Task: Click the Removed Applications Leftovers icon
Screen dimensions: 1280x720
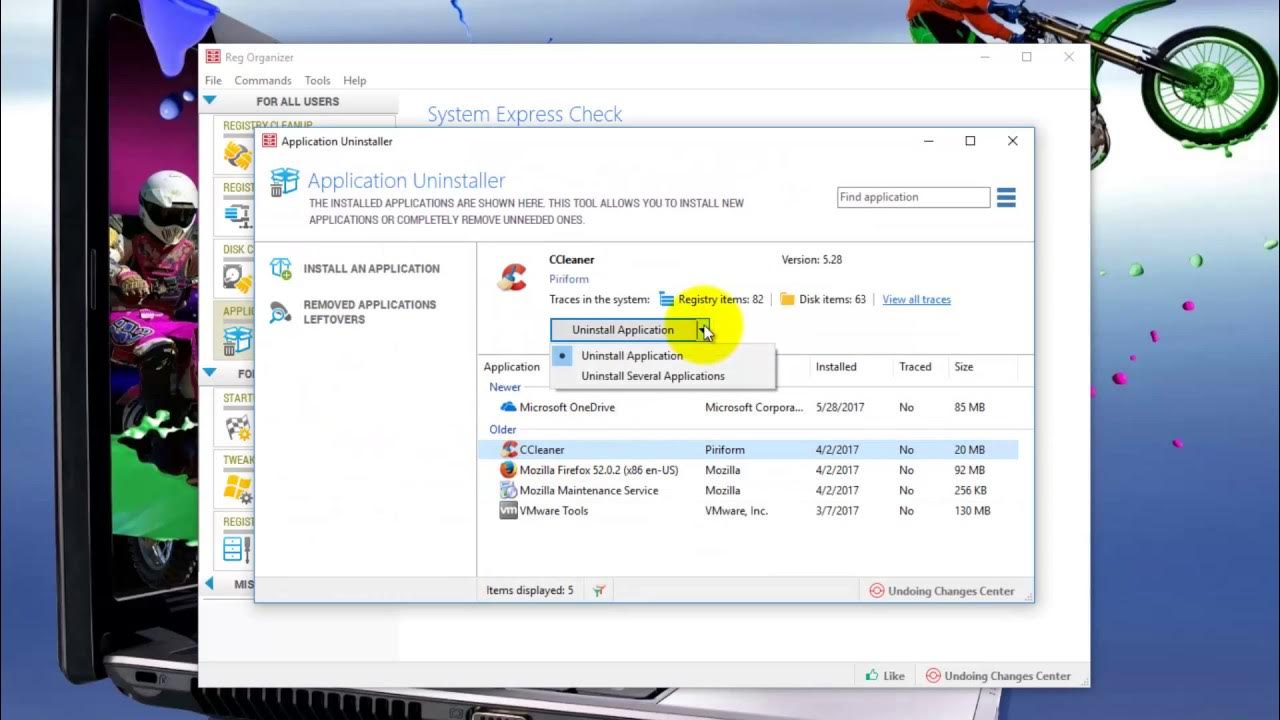Action: [281, 311]
